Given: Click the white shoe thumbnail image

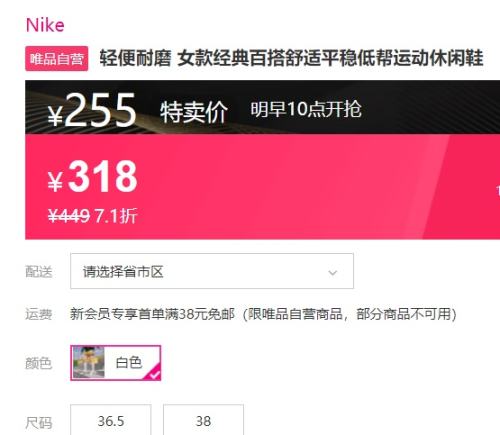Looking at the screenshot, I should tap(89, 362).
